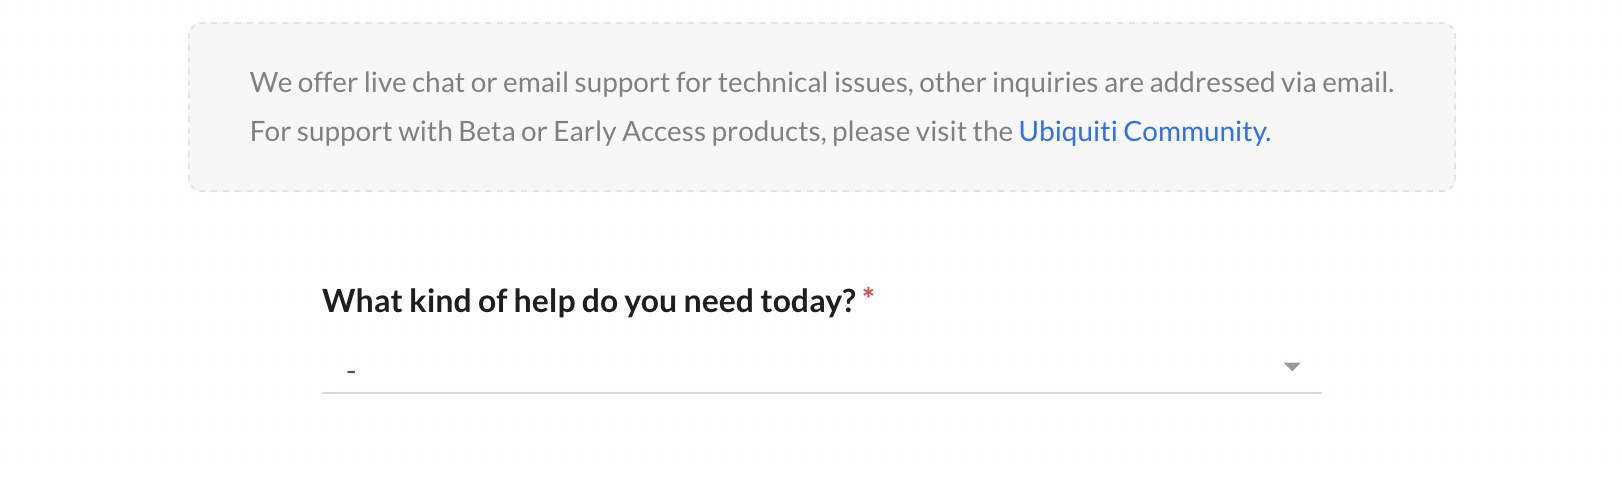The image size is (1622, 478).
Task: Click the phrase "please visit the"
Action: (922, 132)
